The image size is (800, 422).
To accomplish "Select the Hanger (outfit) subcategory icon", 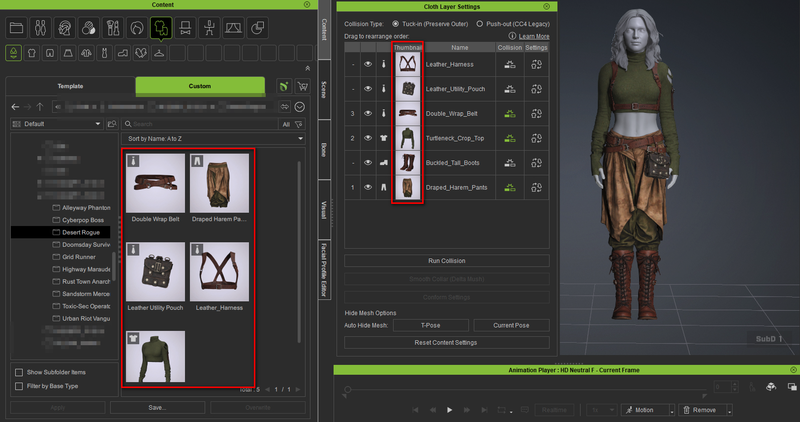I will coord(159,53).
